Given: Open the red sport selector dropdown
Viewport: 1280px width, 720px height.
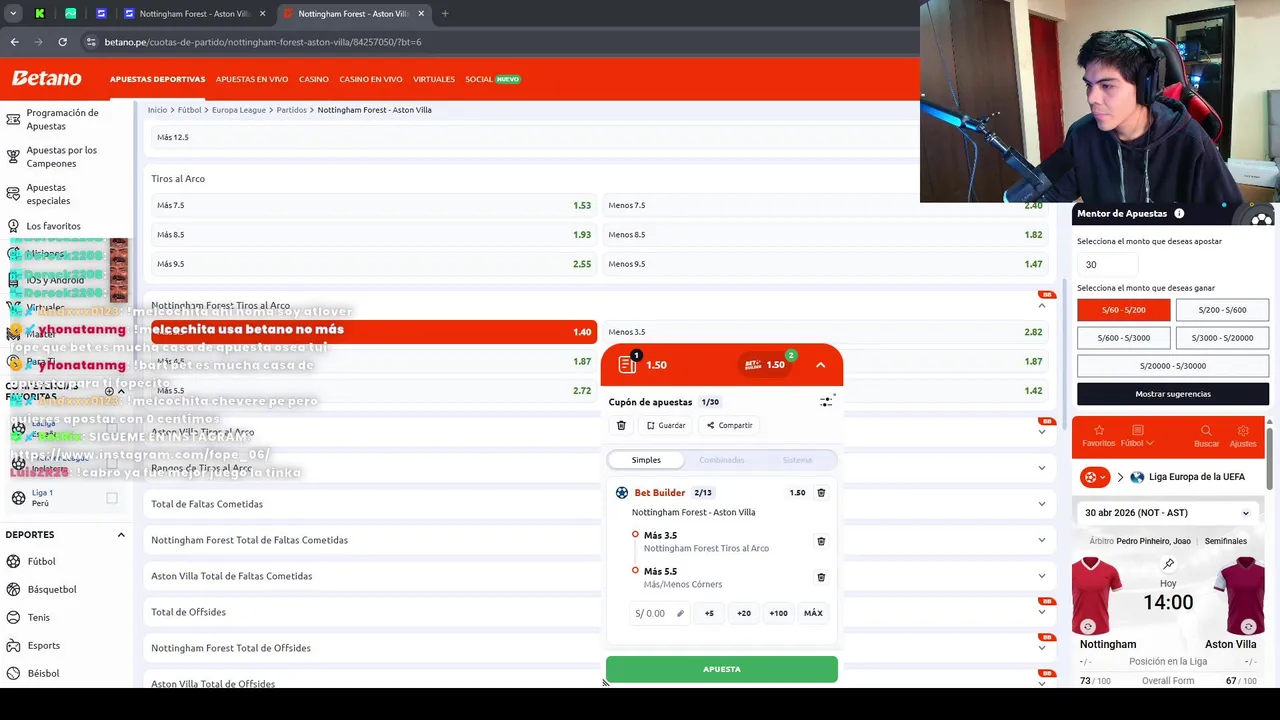Looking at the screenshot, I should pos(1095,477).
